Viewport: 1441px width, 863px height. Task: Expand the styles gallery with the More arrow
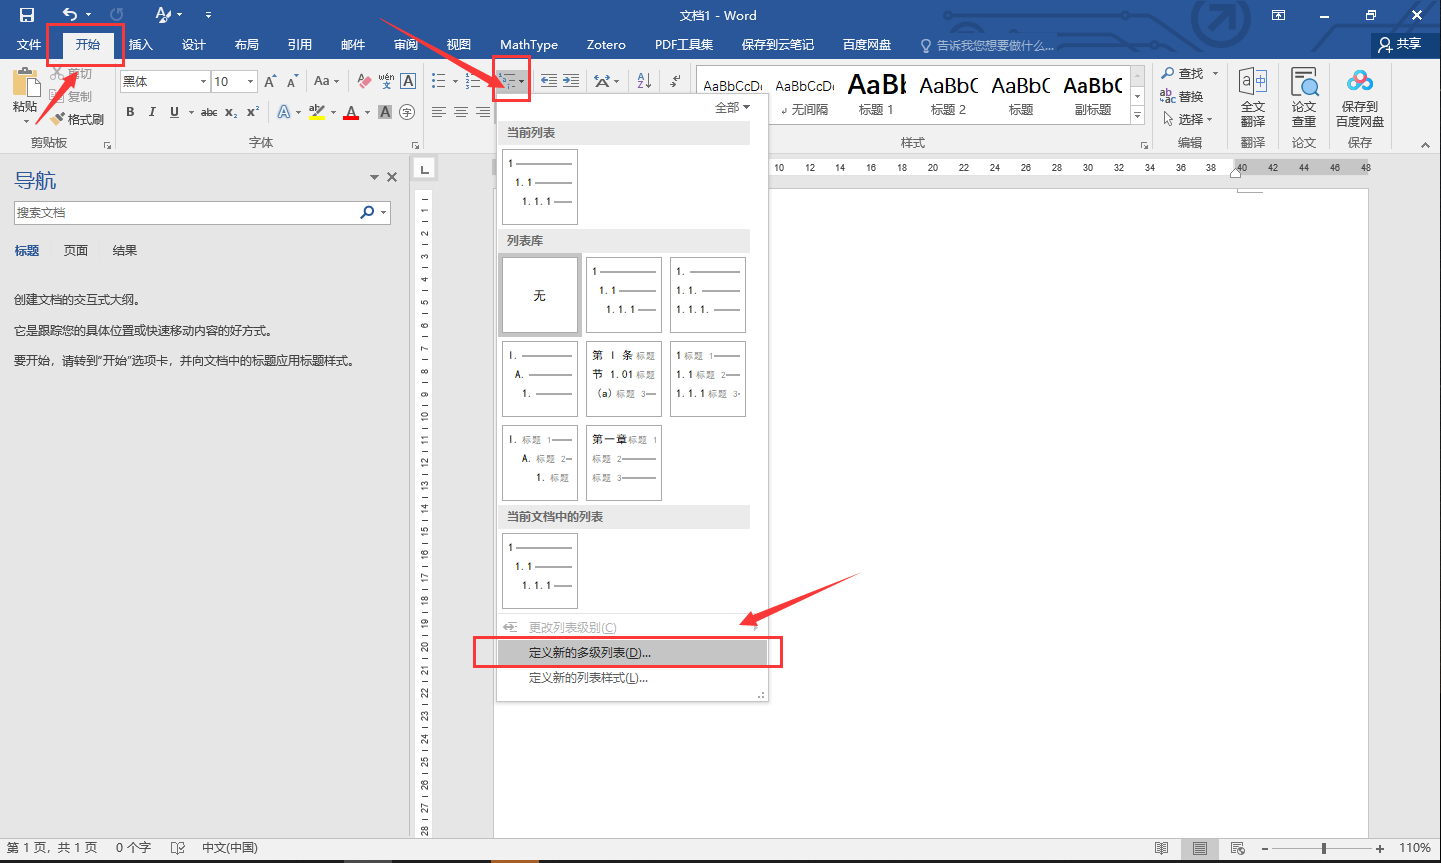pyautogui.click(x=1137, y=116)
